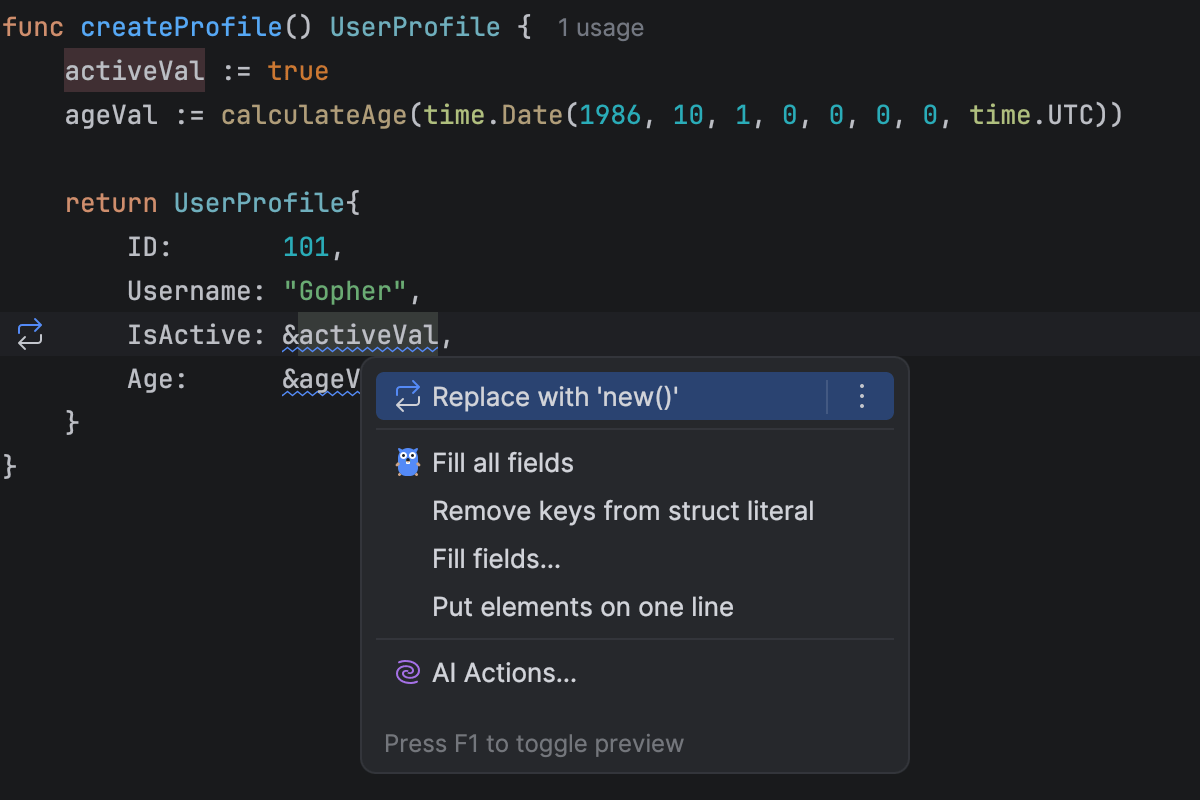Click the swap icon on 'Replace with new()' item
This screenshot has width=1200, height=800.
click(407, 397)
